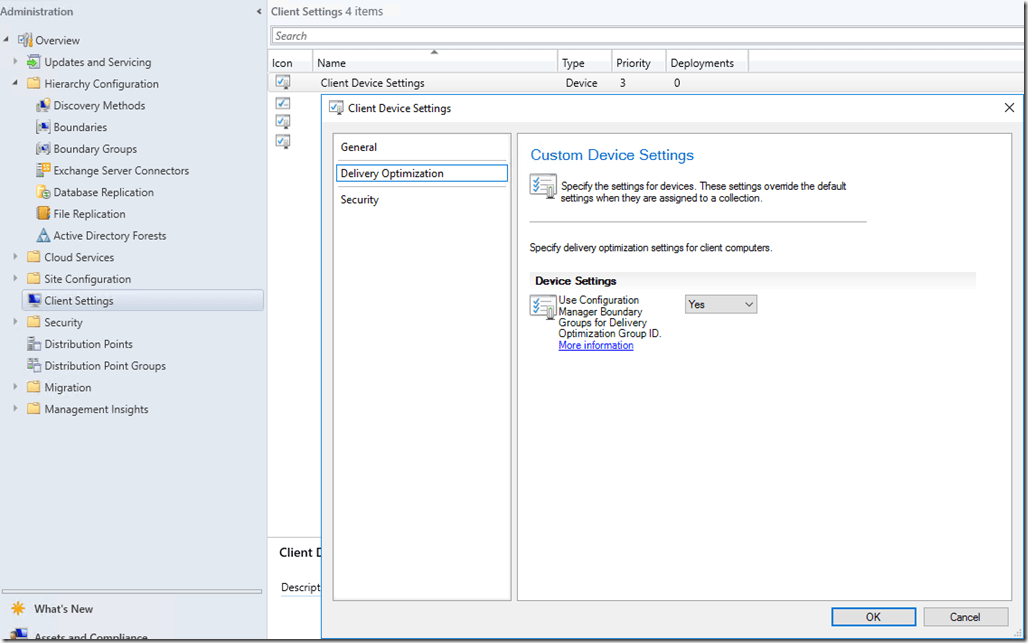Collapse the Hierarchy Configuration node
The image size is (1028, 643).
[x=15, y=84]
